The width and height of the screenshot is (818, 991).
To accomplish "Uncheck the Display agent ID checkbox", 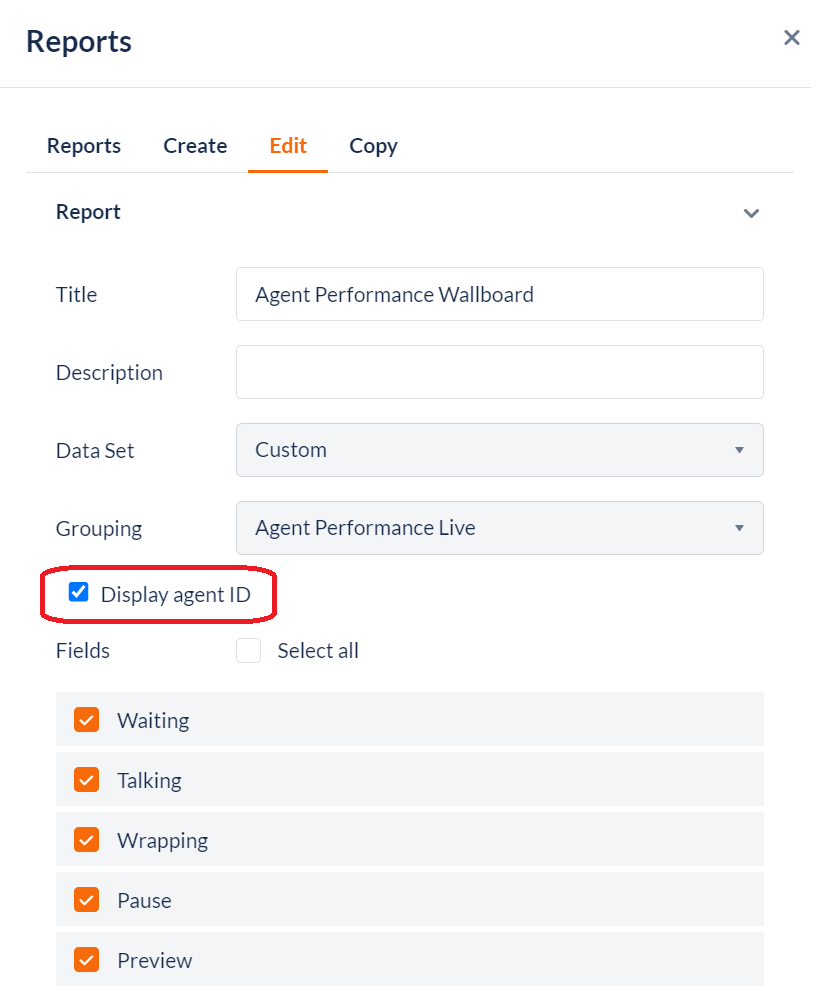I will click(x=78, y=593).
